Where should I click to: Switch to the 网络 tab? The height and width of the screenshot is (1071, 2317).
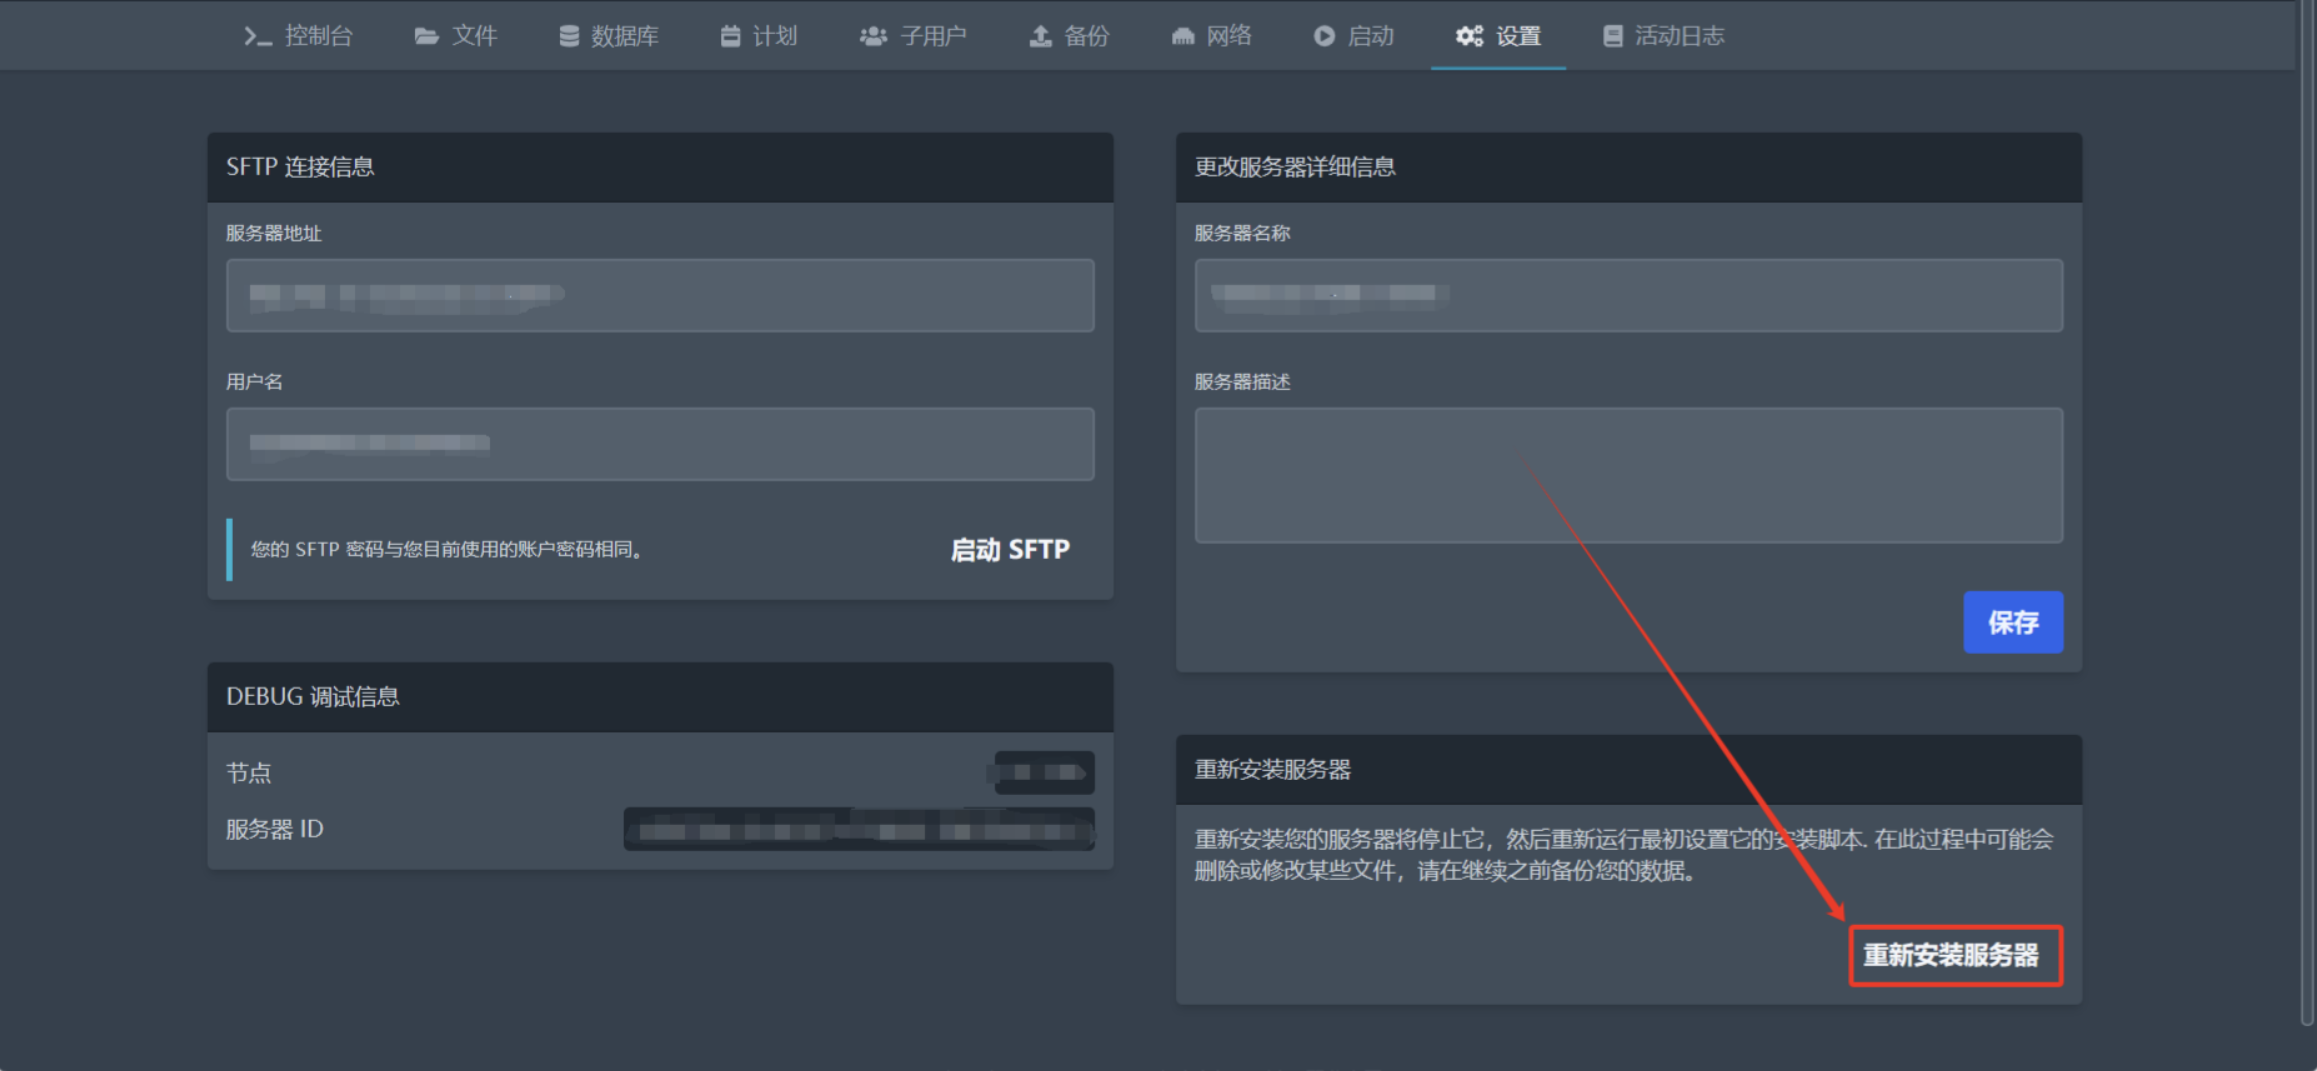point(1211,36)
